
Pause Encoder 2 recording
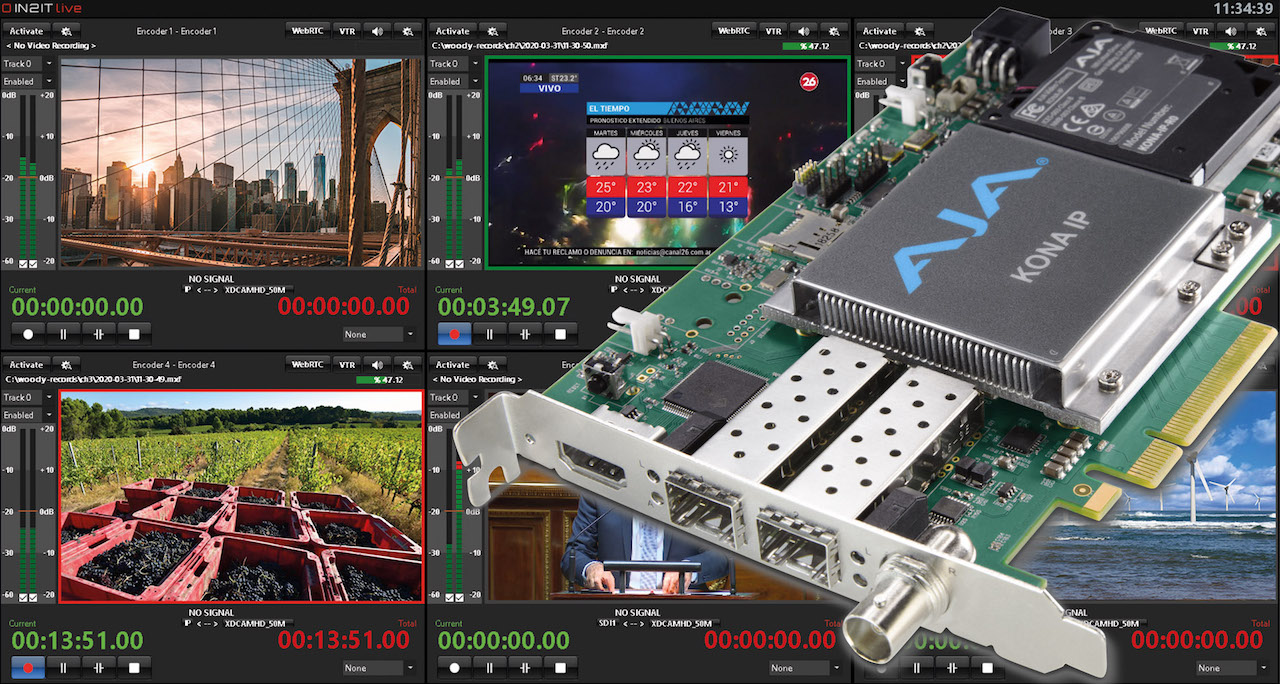(x=490, y=333)
